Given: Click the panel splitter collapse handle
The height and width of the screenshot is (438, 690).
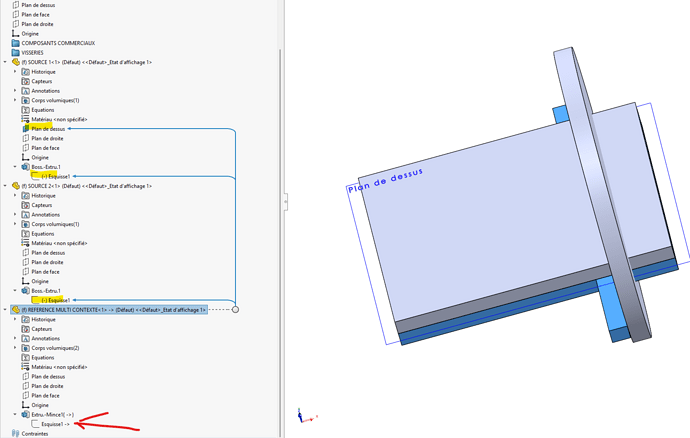Looking at the screenshot, I should [285, 202].
